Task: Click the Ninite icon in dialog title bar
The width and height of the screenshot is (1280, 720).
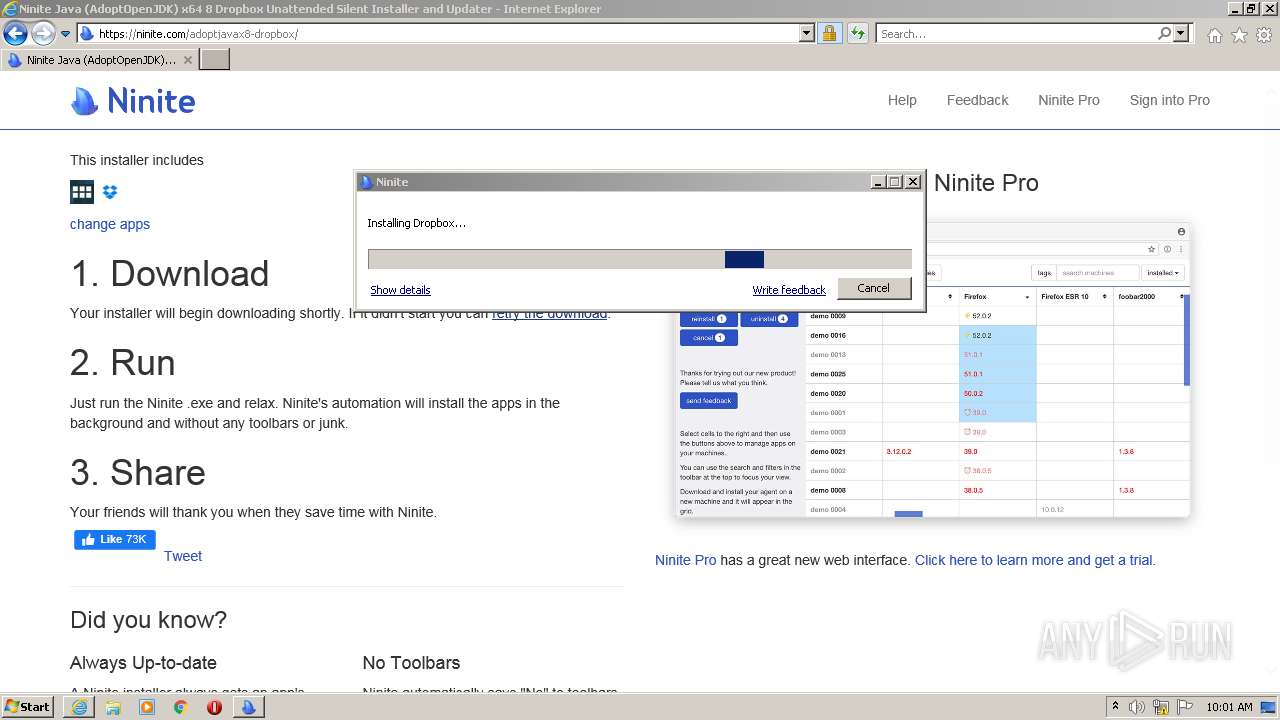Action: [x=366, y=182]
